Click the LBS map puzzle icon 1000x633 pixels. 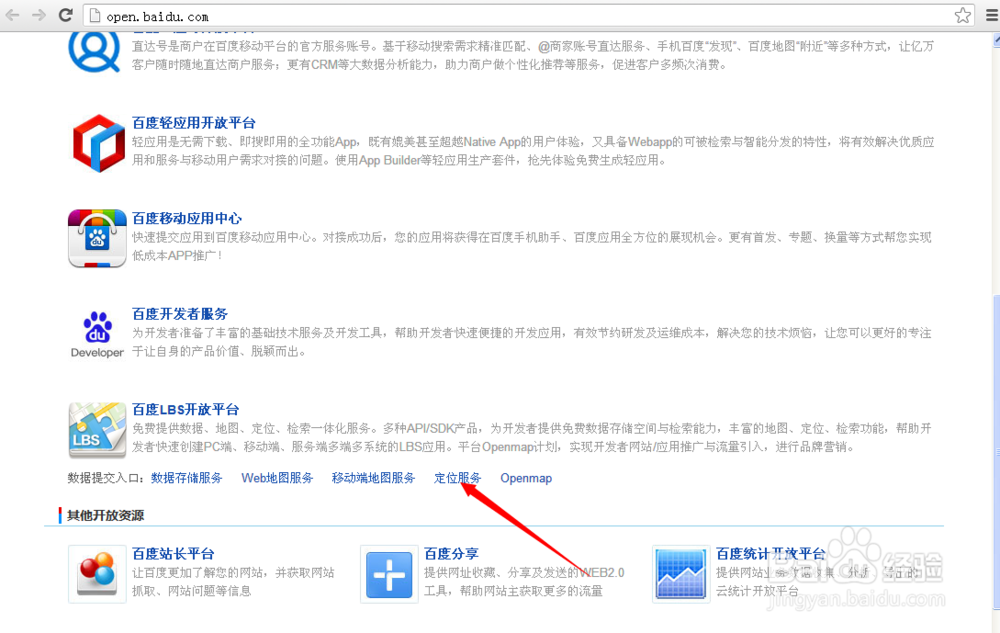(97, 430)
